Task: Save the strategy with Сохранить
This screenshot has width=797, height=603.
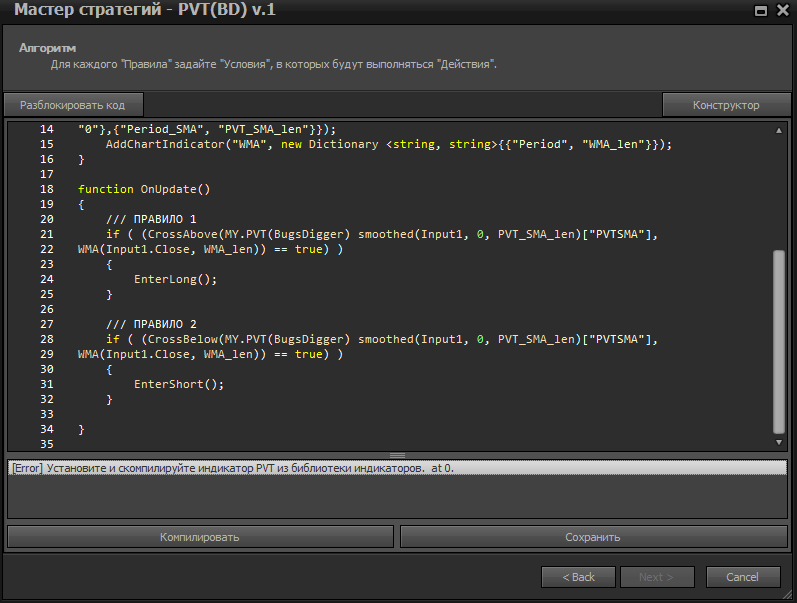Action: (592, 537)
